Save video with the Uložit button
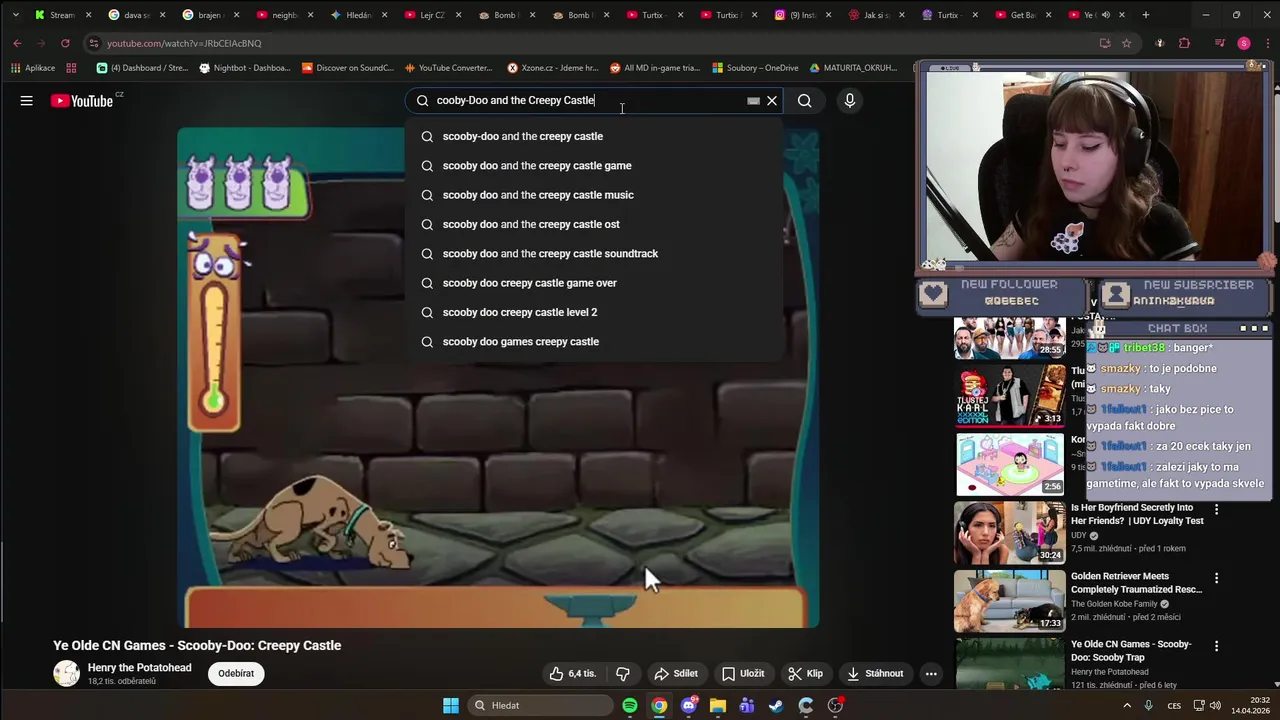The width and height of the screenshot is (1280, 720). (x=743, y=673)
